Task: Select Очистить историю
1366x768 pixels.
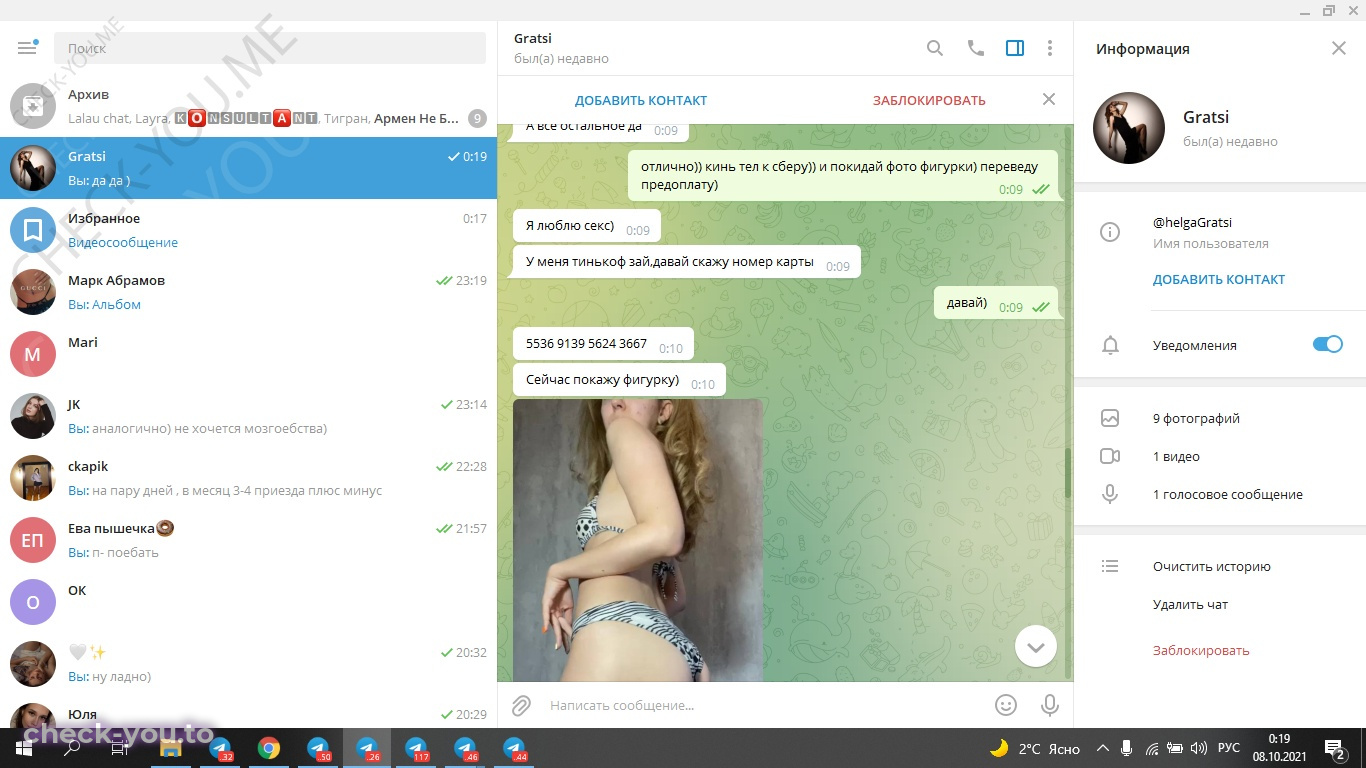Action: [x=1211, y=566]
